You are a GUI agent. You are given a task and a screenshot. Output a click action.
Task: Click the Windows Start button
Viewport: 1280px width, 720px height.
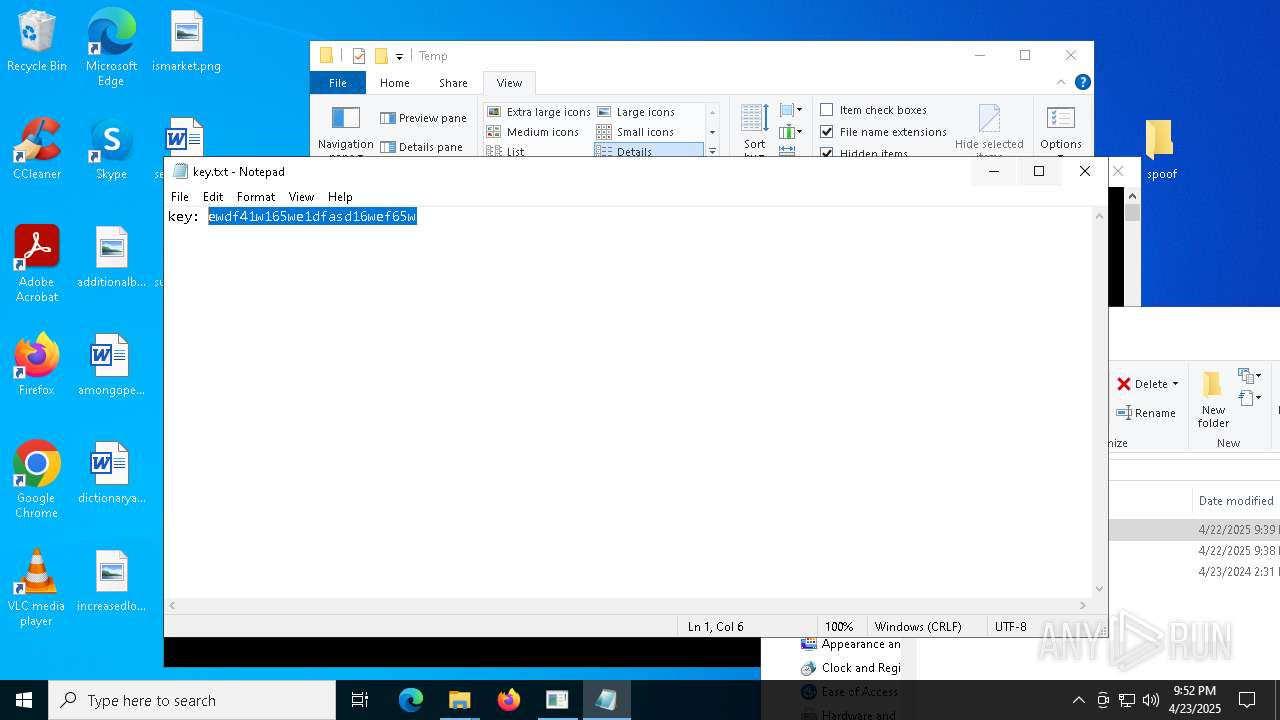click(24, 700)
